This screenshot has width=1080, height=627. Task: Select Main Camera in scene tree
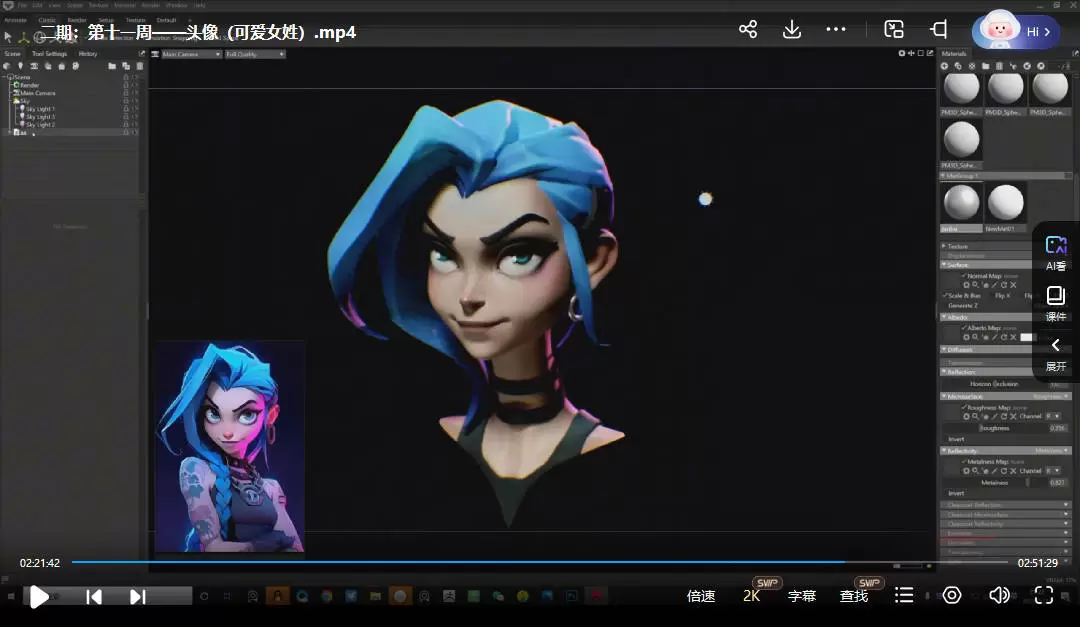[37, 93]
